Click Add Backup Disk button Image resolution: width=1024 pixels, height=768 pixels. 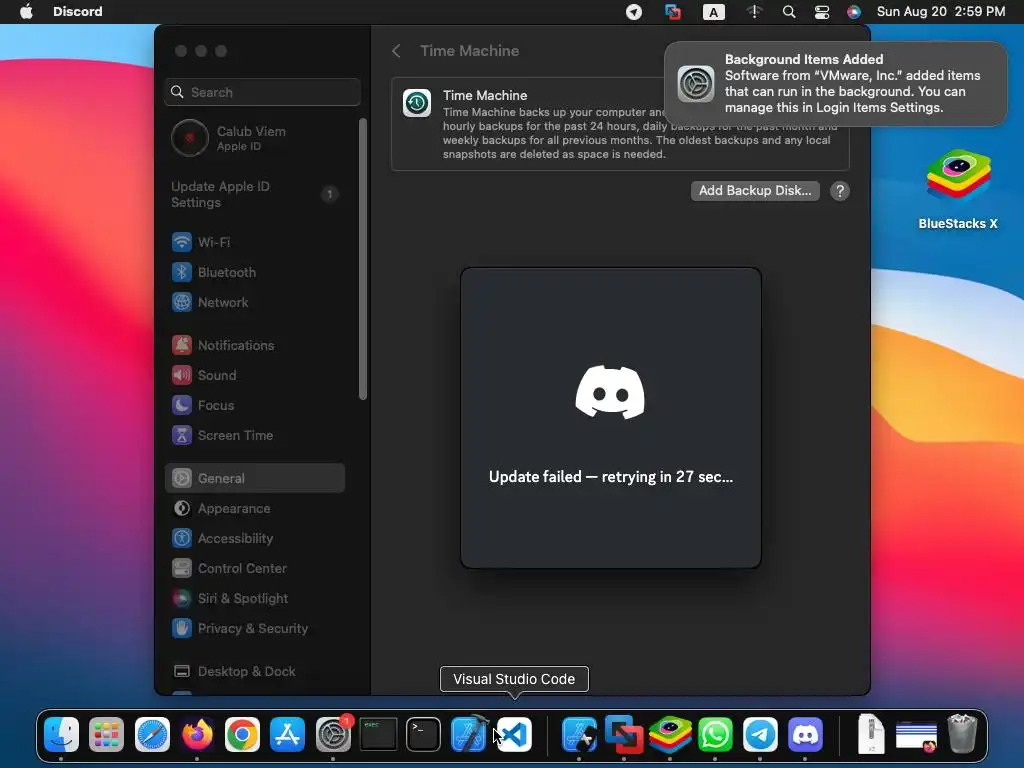point(755,191)
